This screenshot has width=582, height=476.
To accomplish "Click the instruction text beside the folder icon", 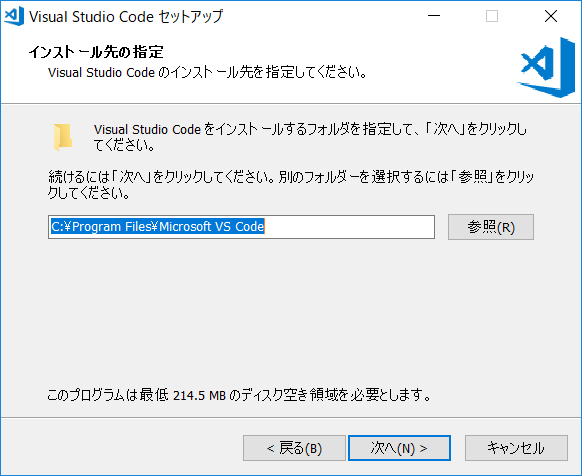I will 310,137.
